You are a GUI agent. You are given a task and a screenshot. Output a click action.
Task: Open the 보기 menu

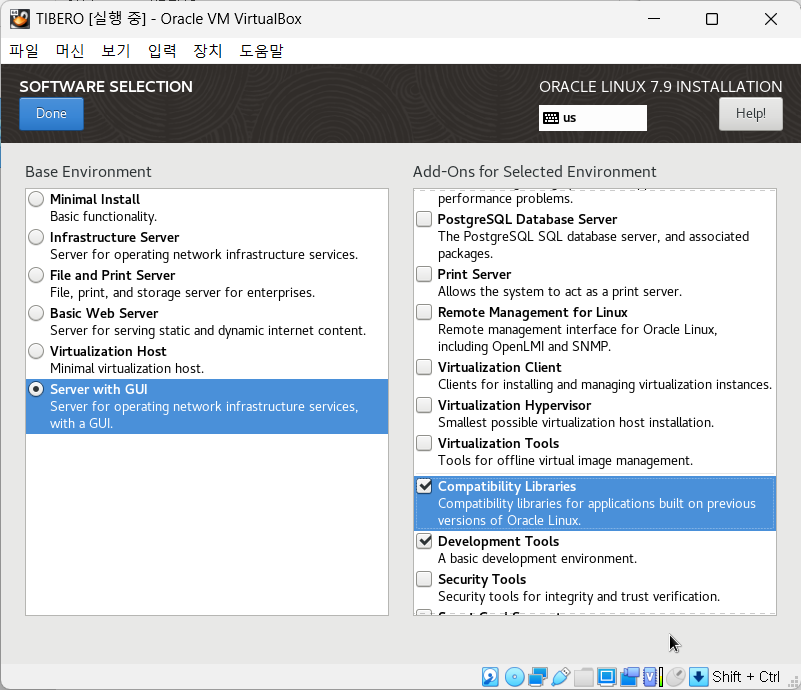pos(116,51)
